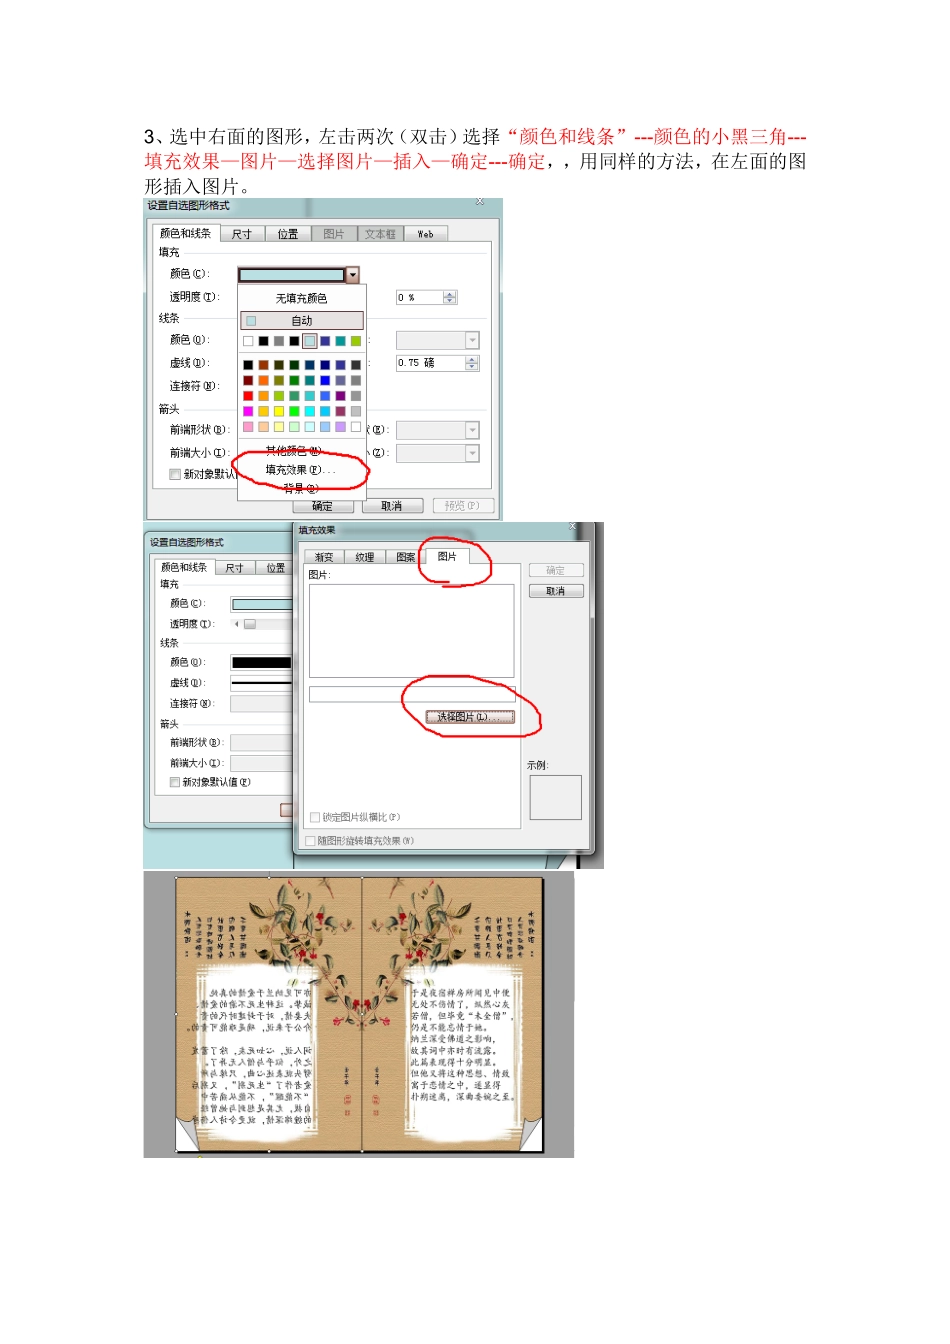Choose the brown swatch in the palette

(x=264, y=365)
